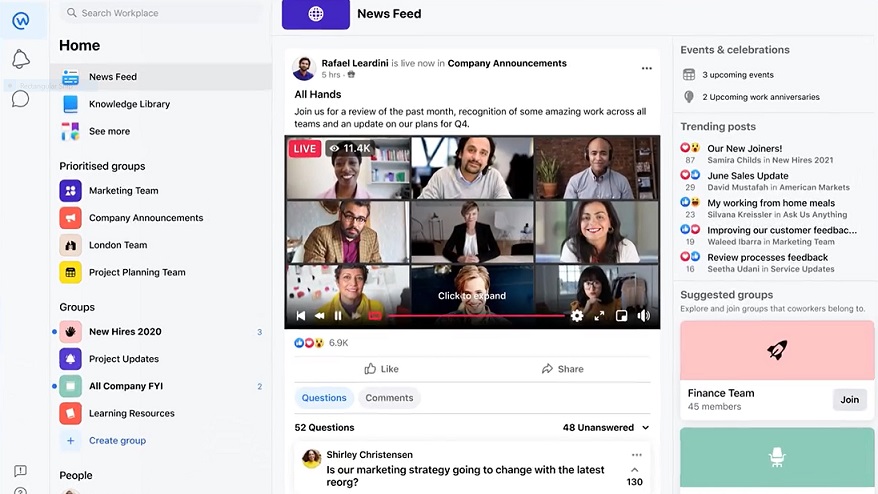Join the Finance Team group
Screen dimensions: 878x494
[849, 400]
